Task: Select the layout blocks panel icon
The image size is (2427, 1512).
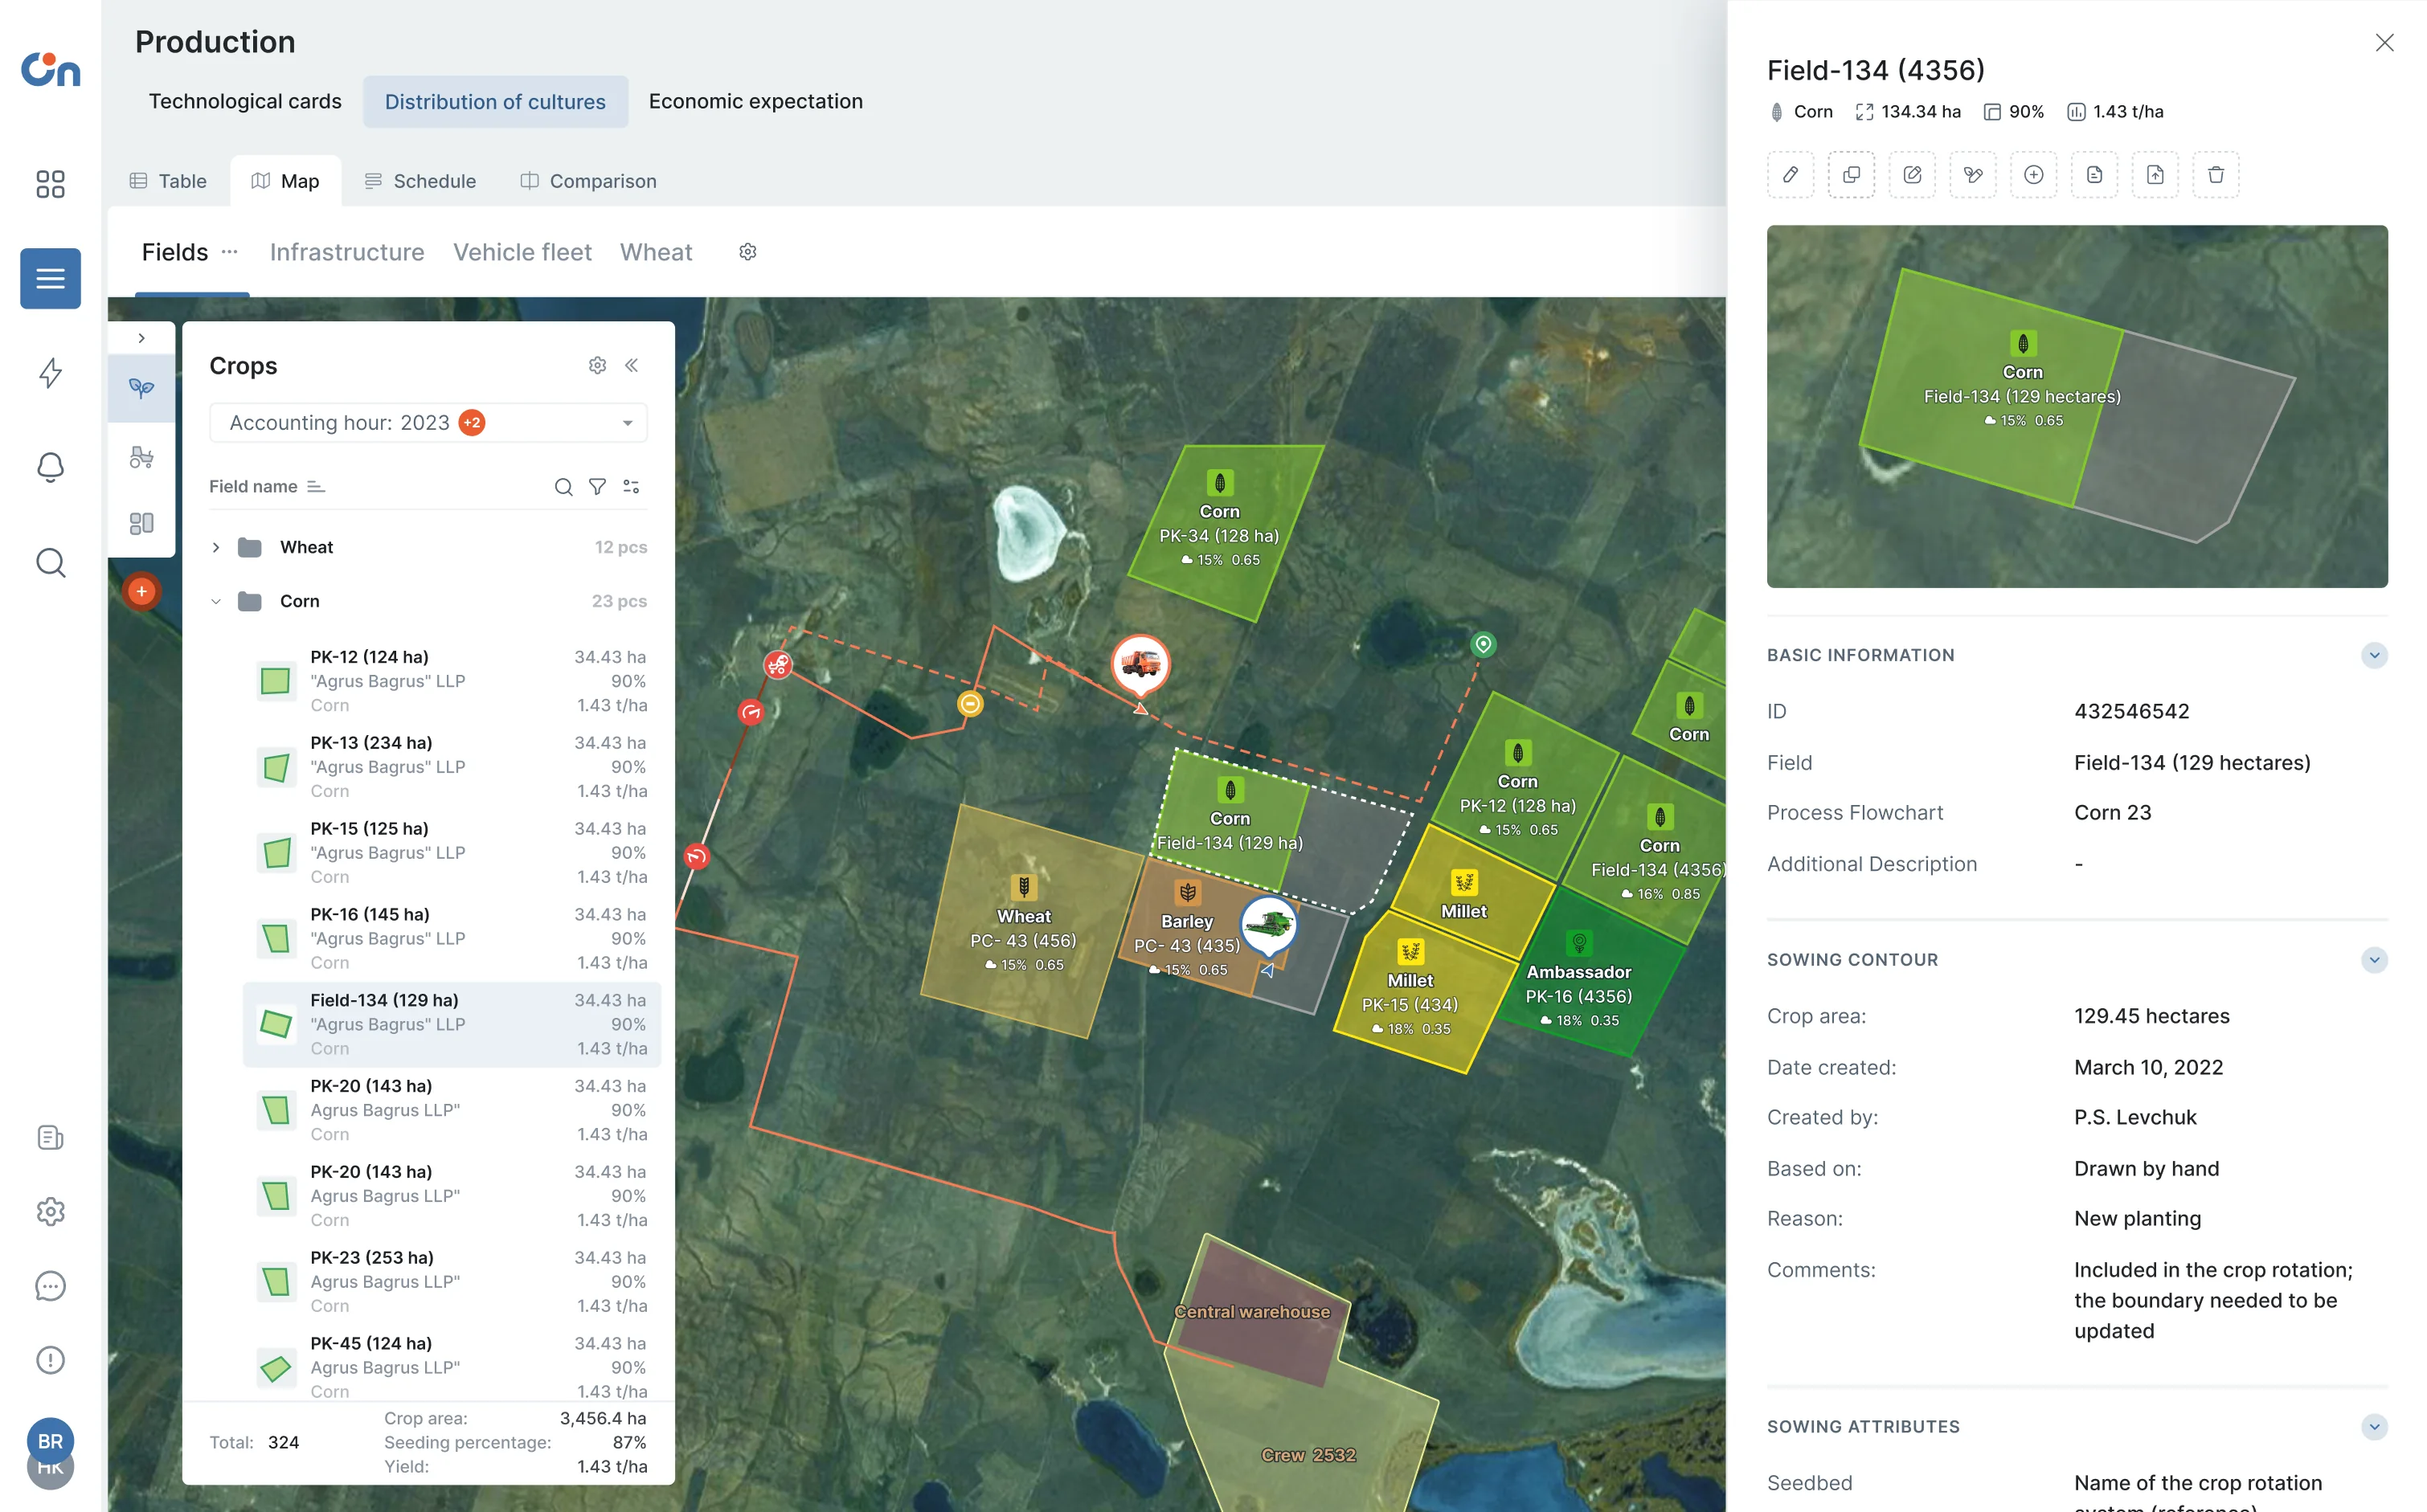Action: 142,523
